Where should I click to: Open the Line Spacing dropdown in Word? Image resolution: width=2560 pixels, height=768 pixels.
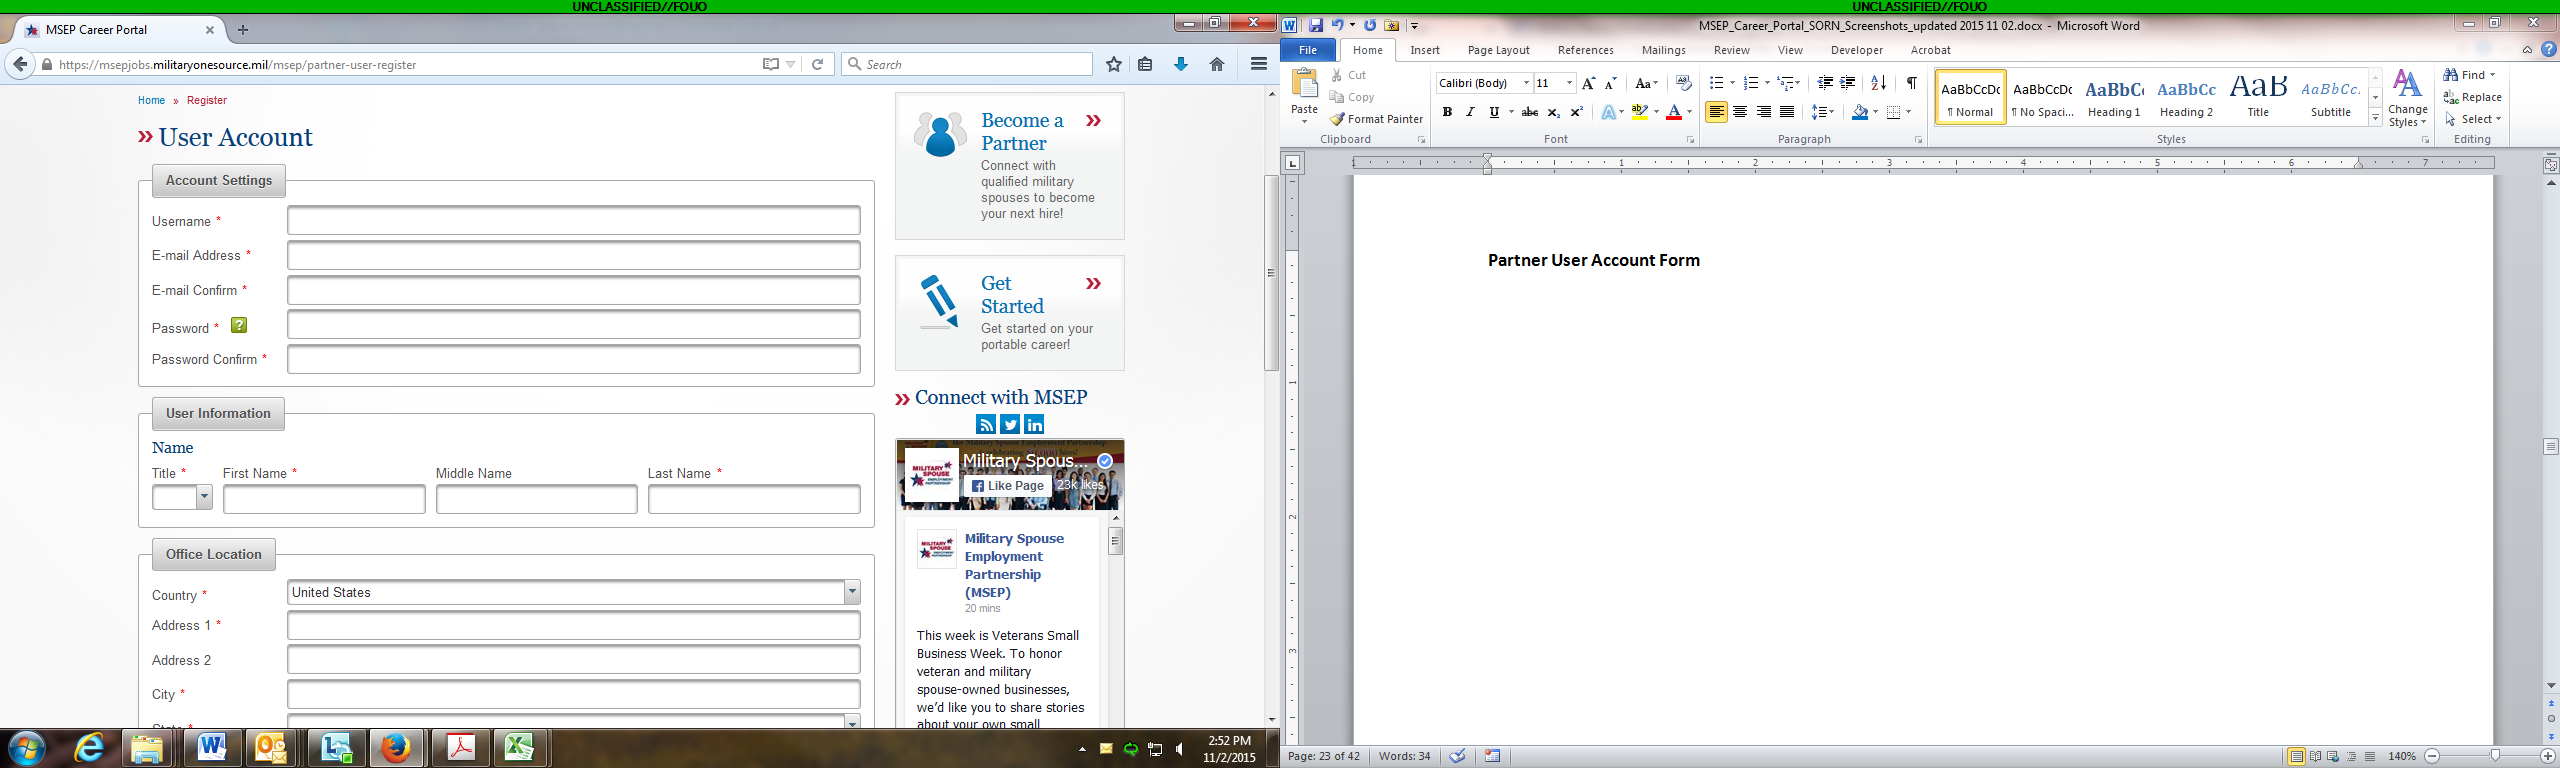1823,112
